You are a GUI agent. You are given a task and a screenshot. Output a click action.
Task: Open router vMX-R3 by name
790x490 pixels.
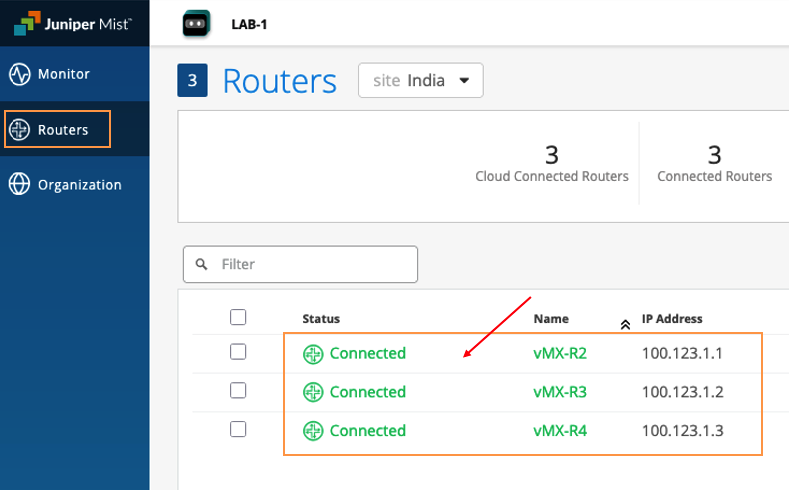coord(560,392)
